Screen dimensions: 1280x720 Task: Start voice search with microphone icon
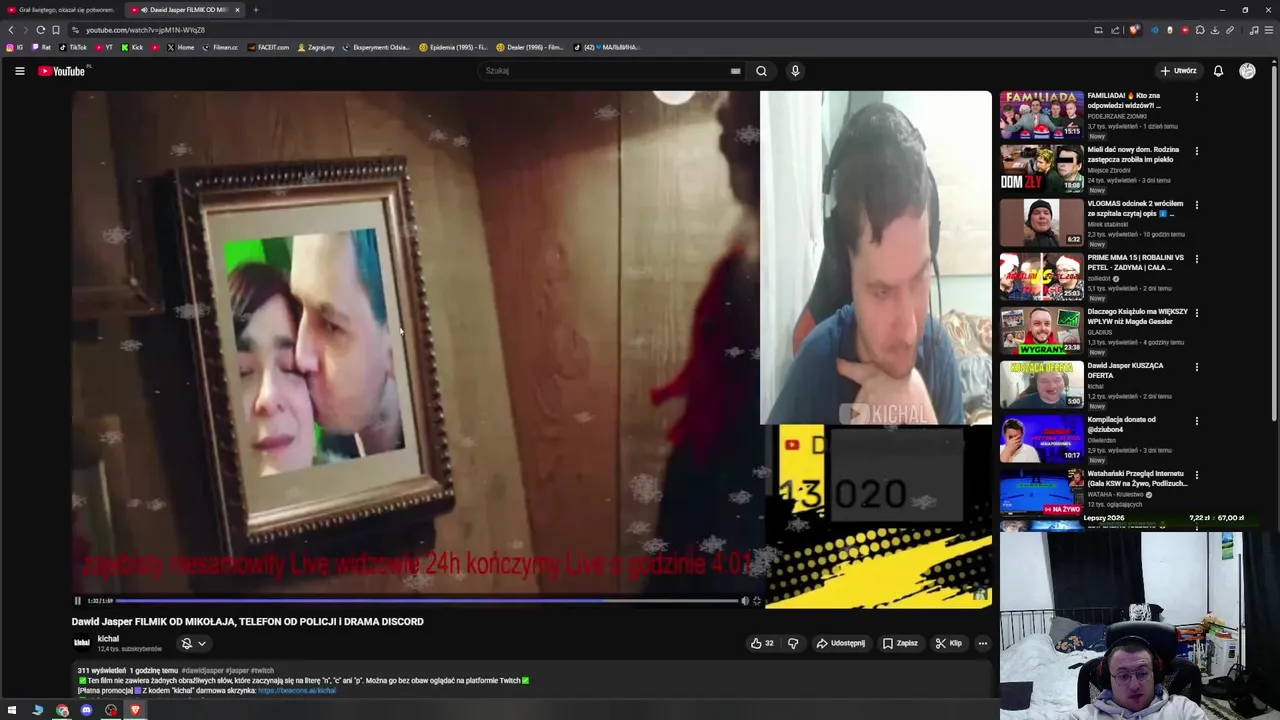(795, 71)
